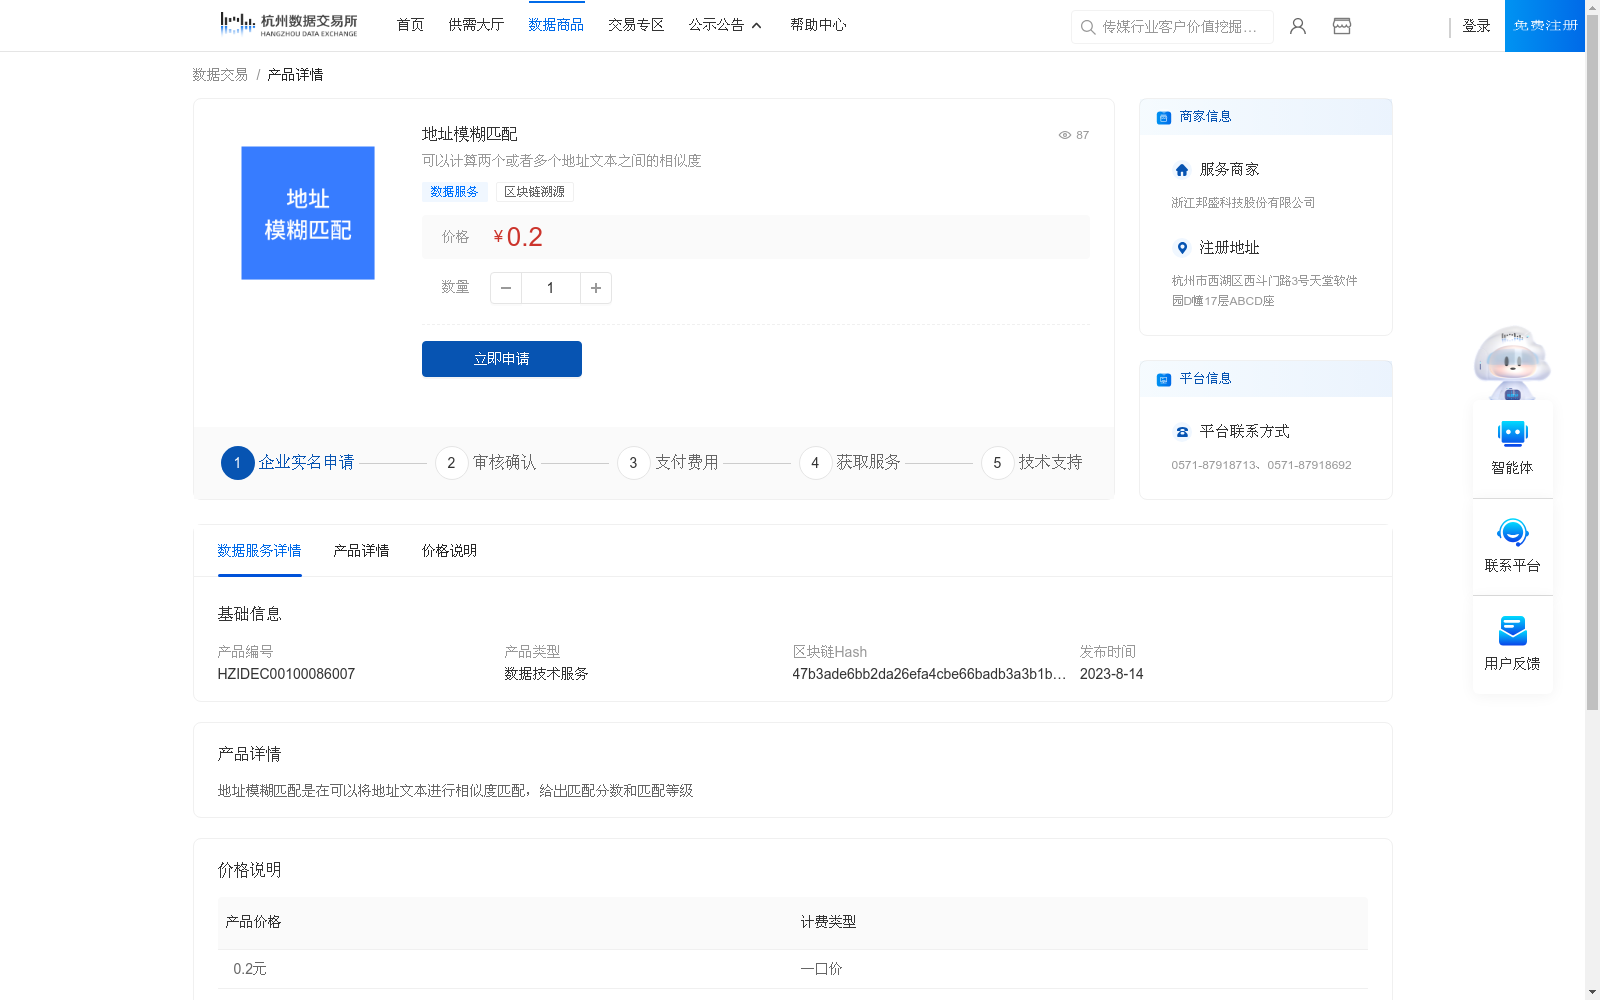Viewport: 1600px width, 1000px height.
Task: Open the Hangzhou Data Exchange logo
Action: pos(288,25)
